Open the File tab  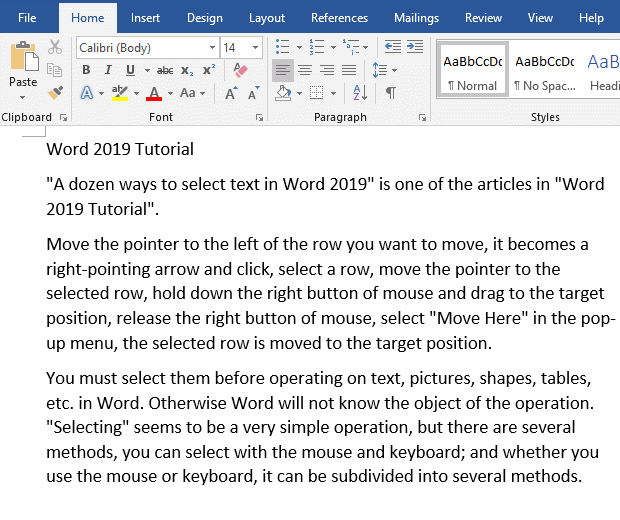(x=27, y=18)
